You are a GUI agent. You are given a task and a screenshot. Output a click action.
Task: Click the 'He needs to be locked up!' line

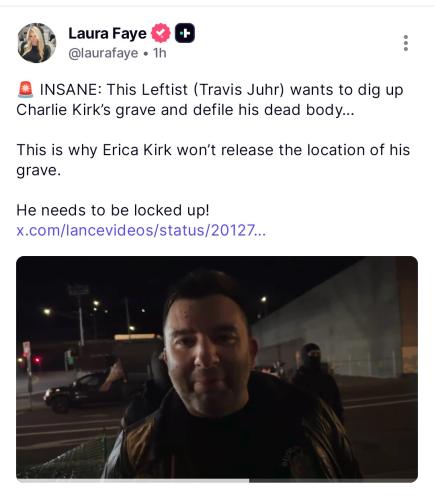click(113, 210)
